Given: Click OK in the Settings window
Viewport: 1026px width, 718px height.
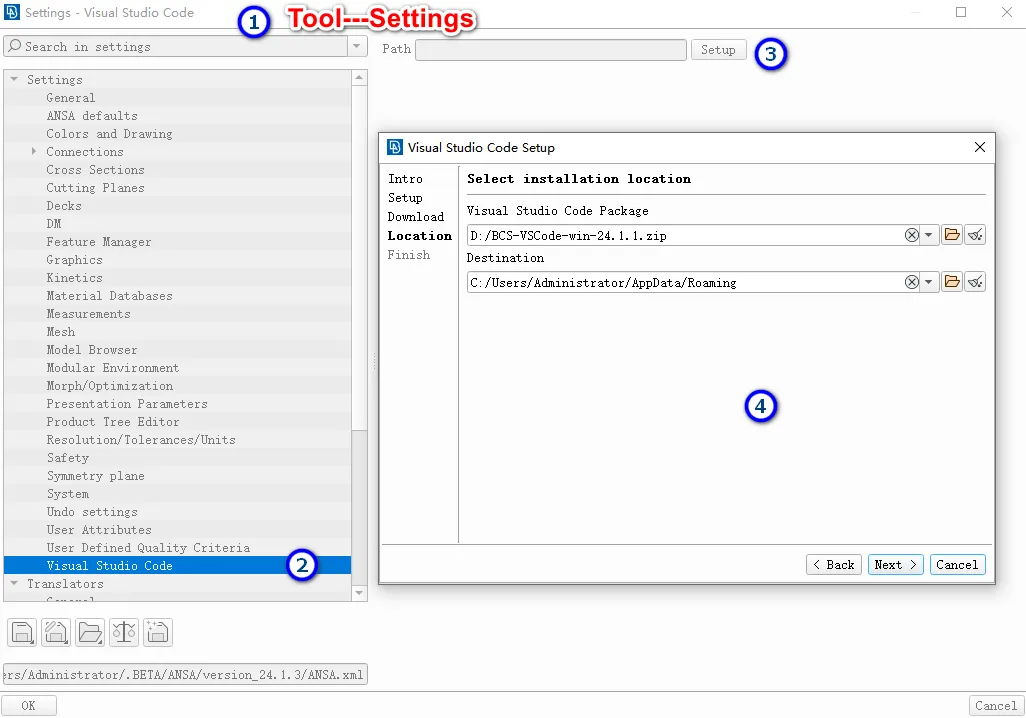Looking at the screenshot, I should tap(28, 706).
